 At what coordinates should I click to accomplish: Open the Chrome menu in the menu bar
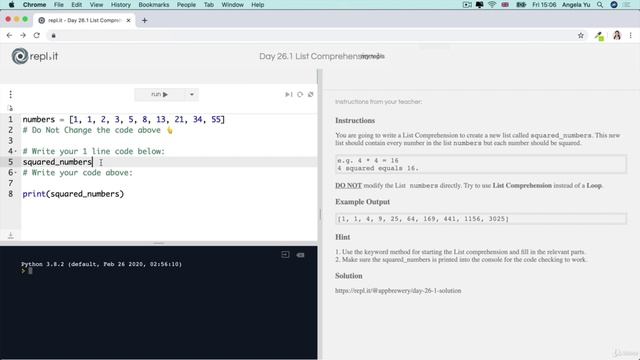pyautogui.click(x=34, y=5)
